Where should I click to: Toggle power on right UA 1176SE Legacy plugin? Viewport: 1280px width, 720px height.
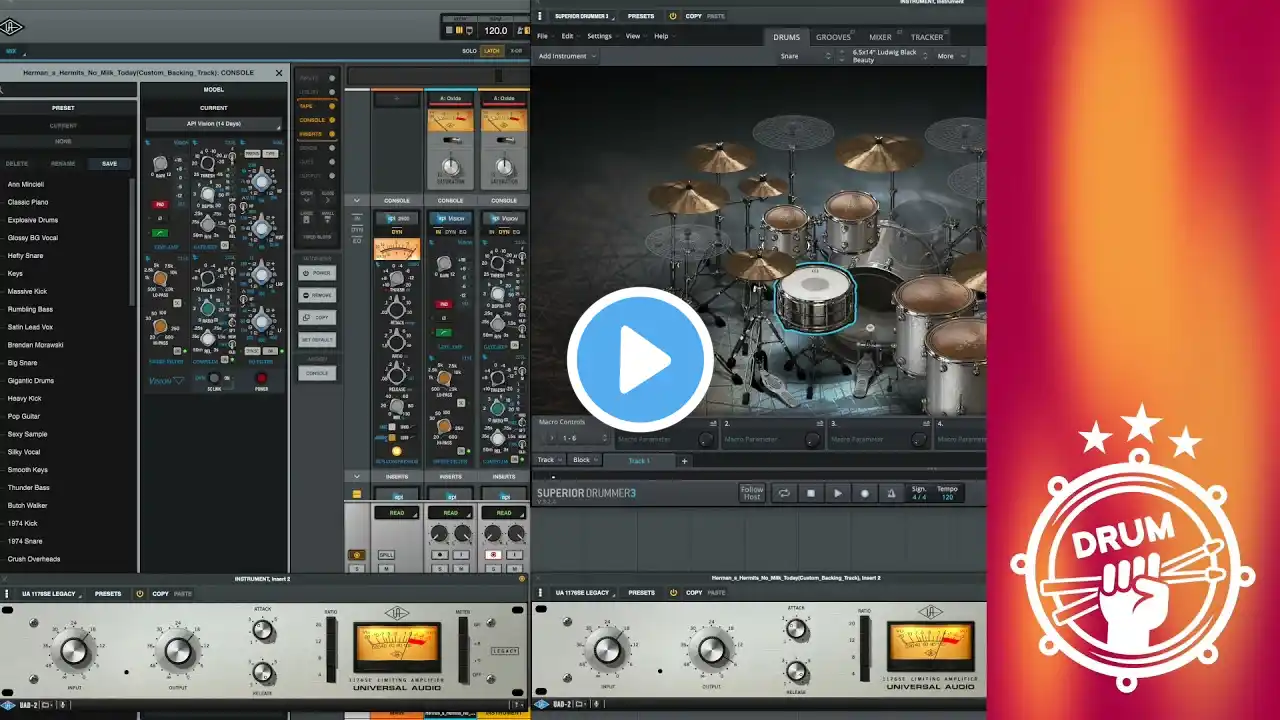[672, 592]
